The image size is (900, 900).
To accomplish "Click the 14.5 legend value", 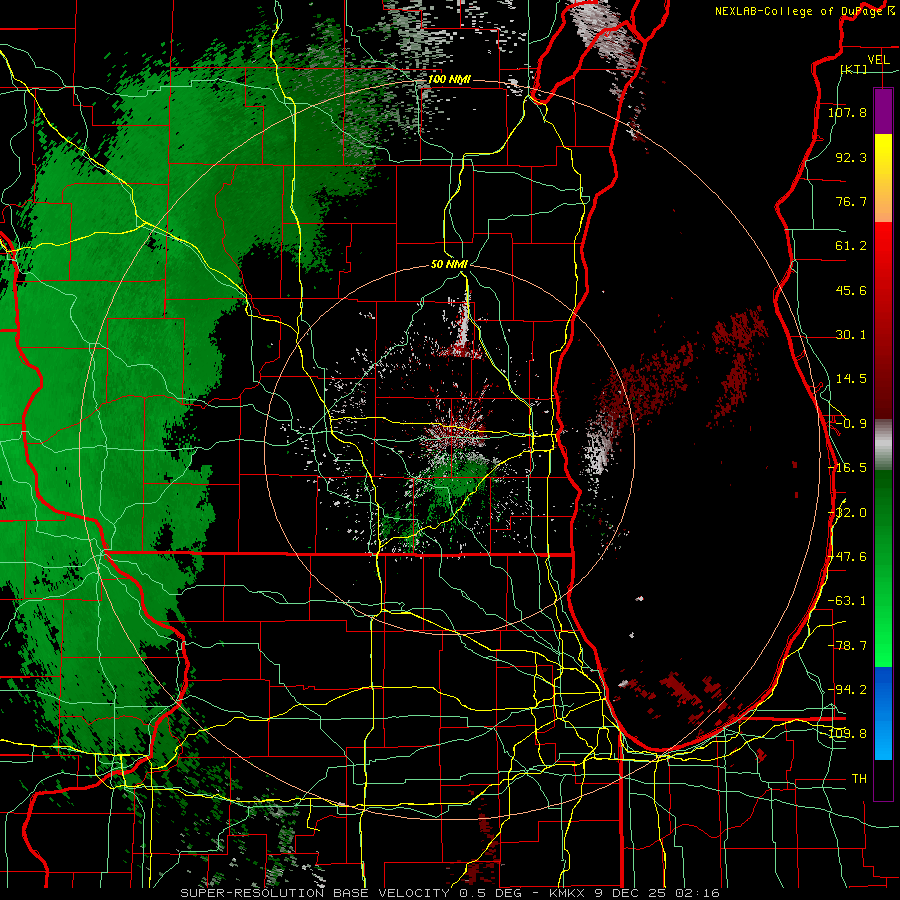I will click(851, 379).
